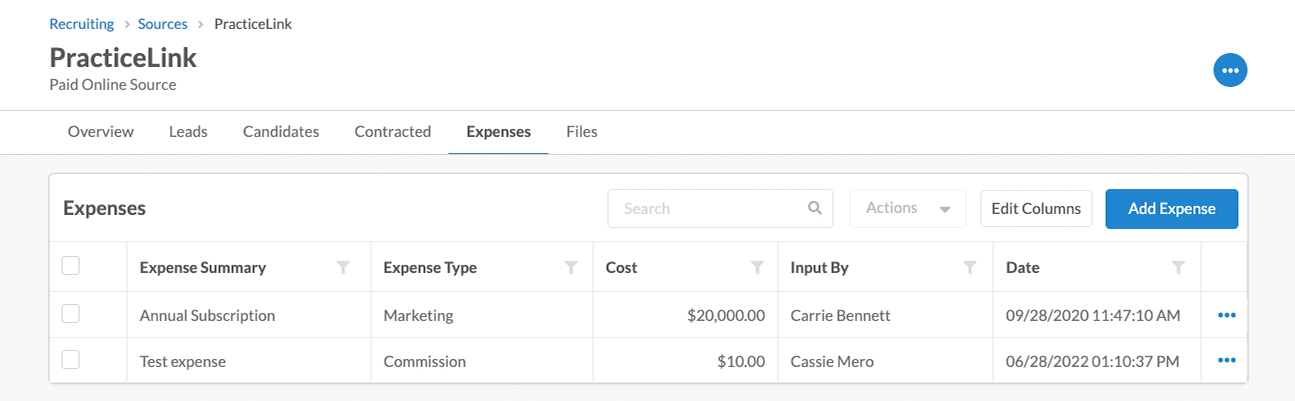Click the Carrie Bennett cell
This screenshot has width=1295, height=401.
click(x=840, y=315)
